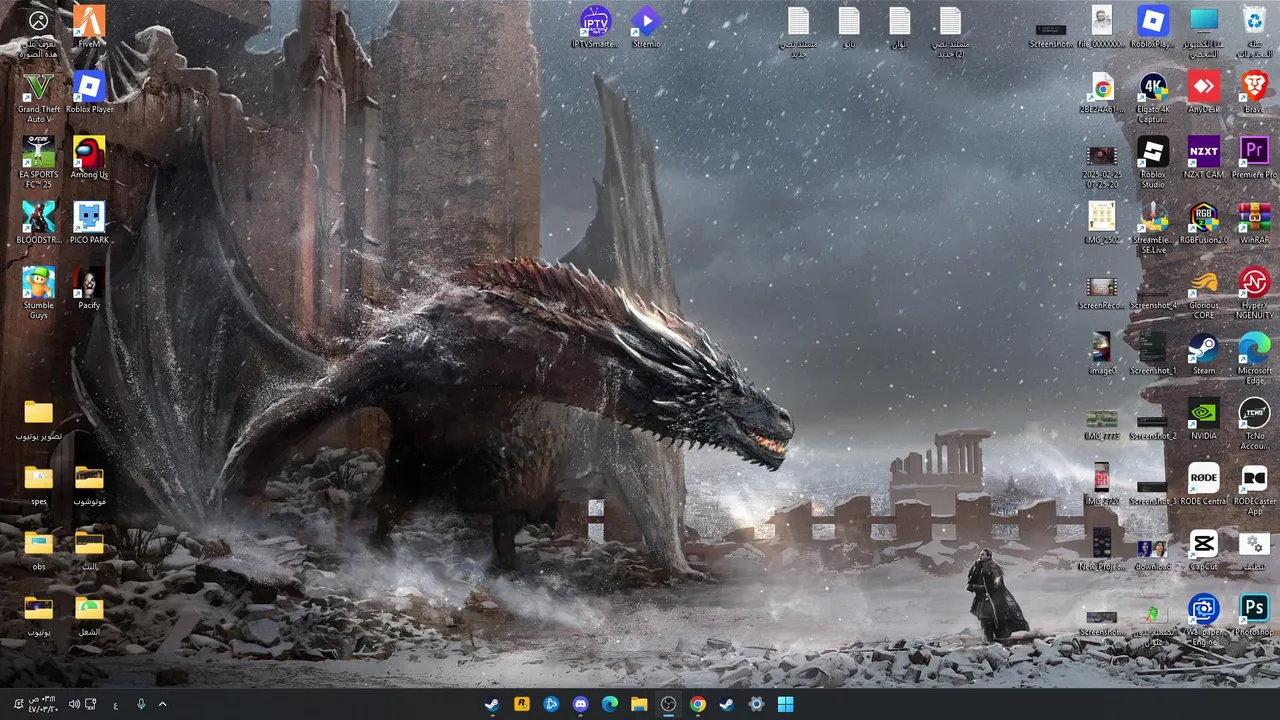Image resolution: width=1280 pixels, height=720 pixels.
Task: Open the RODE Central shortcut
Action: coord(1204,484)
